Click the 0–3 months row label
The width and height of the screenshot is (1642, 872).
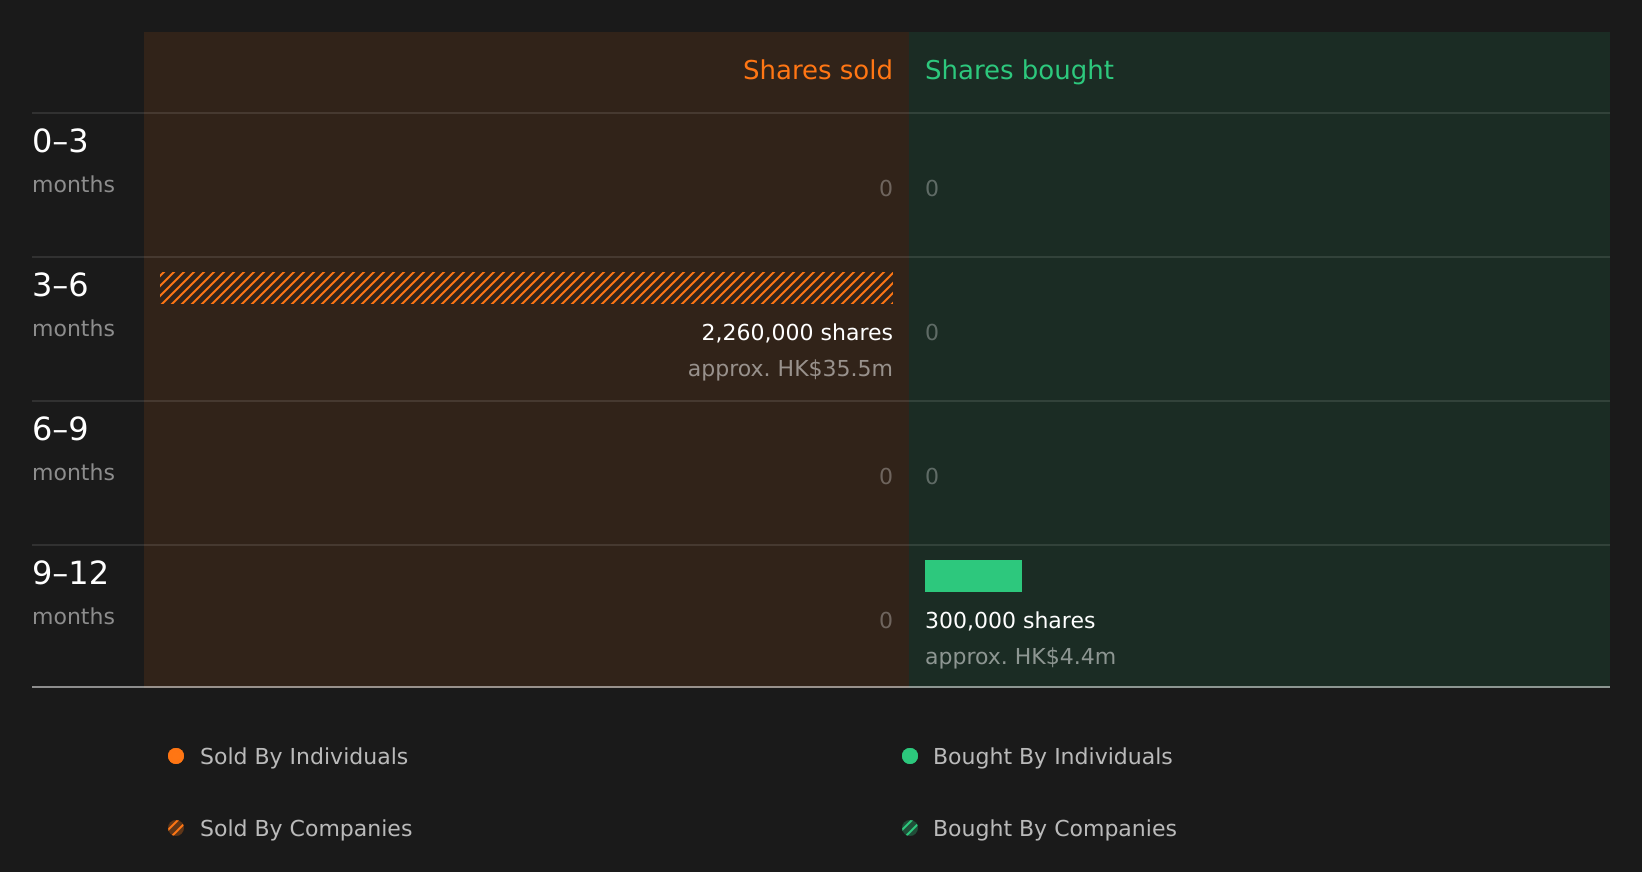(x=73, y=160)
